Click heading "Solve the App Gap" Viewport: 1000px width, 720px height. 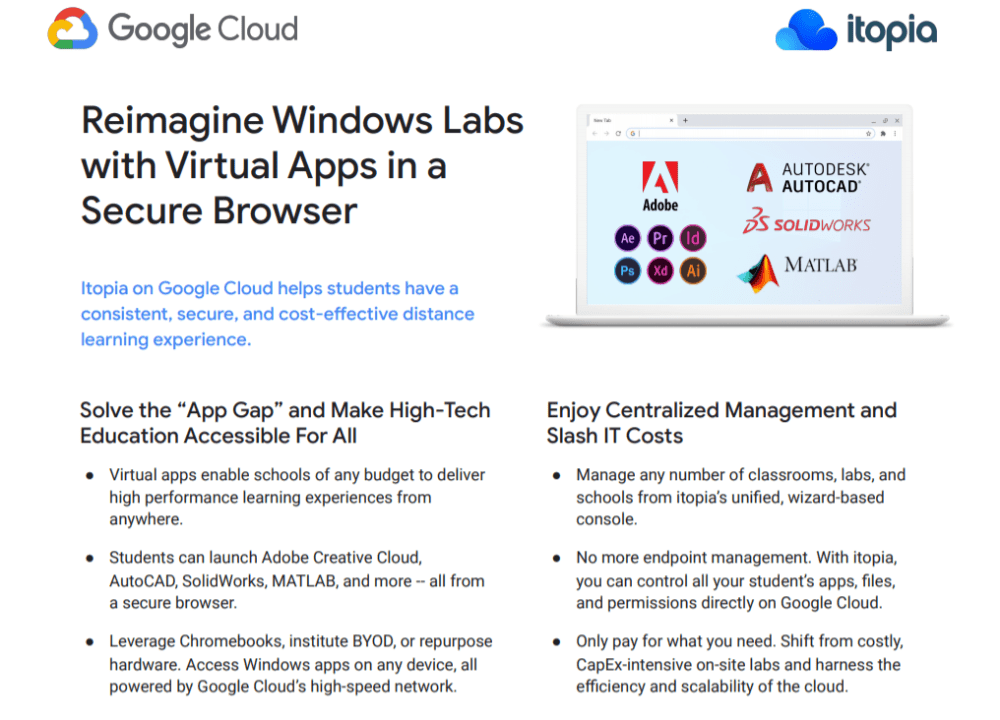[x=285, y=423]
